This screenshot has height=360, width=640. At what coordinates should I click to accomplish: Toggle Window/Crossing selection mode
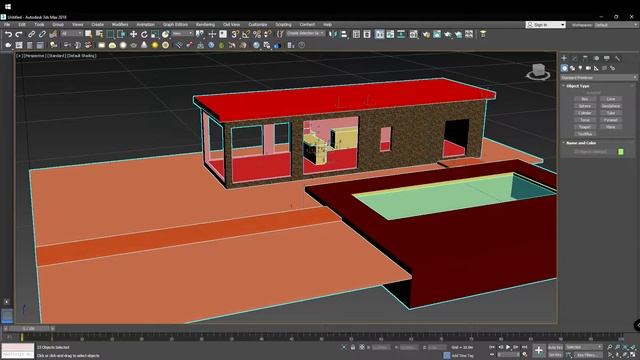(121, 35)
